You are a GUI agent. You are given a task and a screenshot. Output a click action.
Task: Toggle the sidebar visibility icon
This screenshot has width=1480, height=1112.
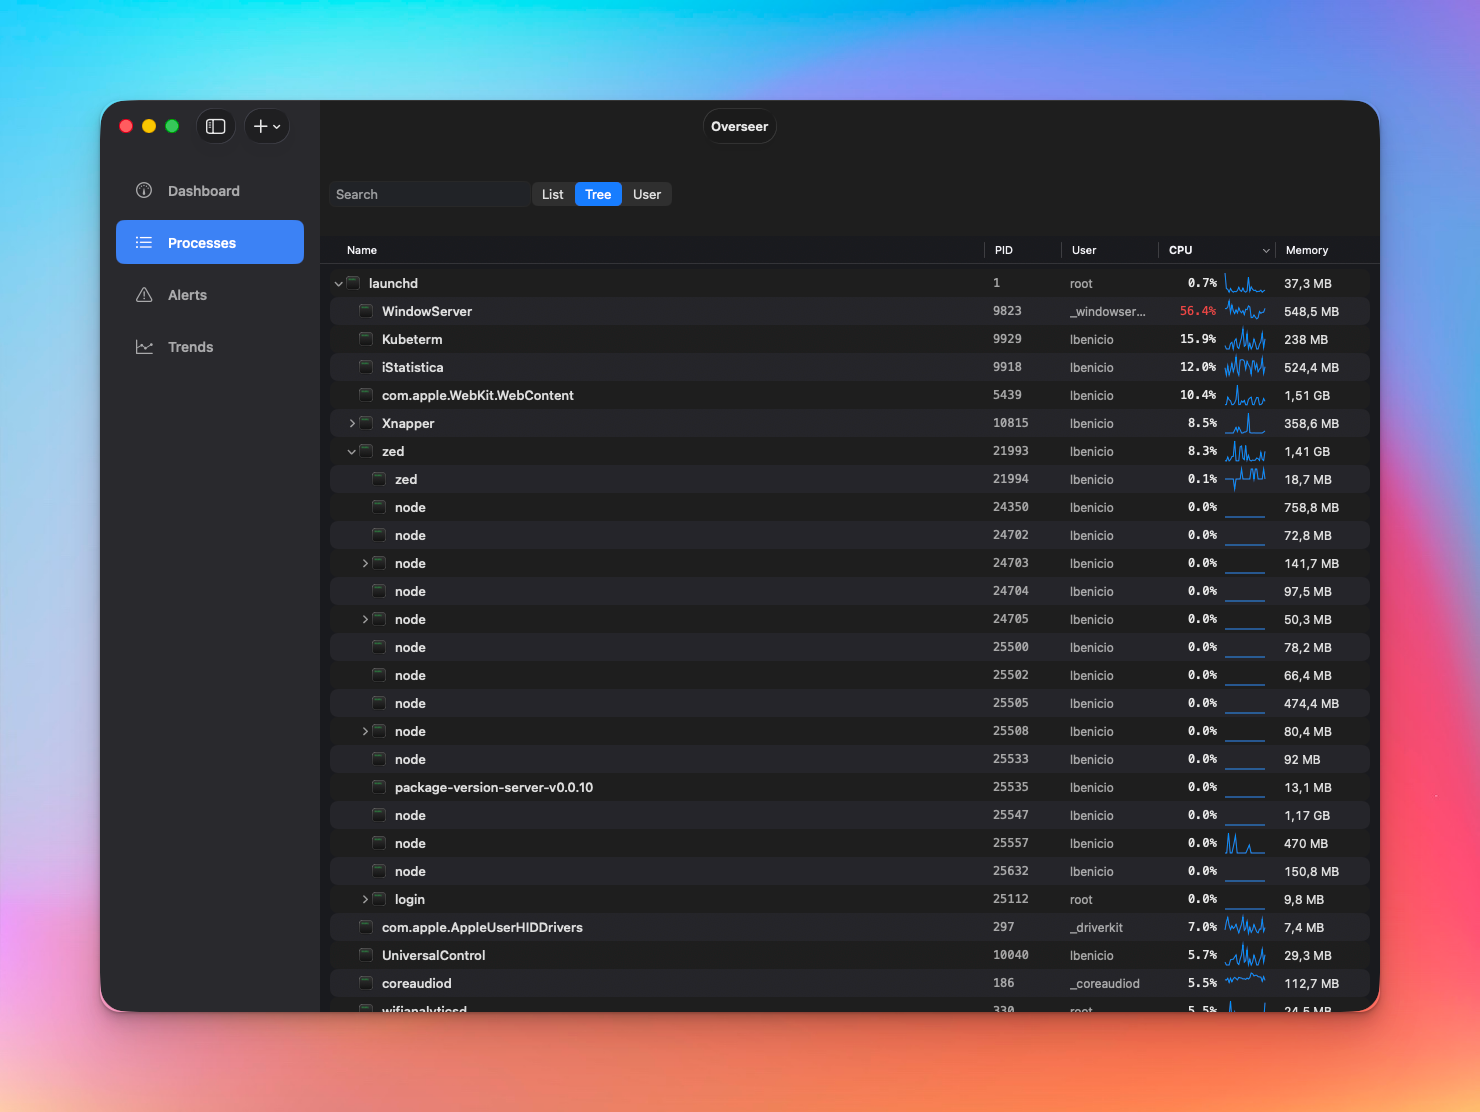(215, 126)
